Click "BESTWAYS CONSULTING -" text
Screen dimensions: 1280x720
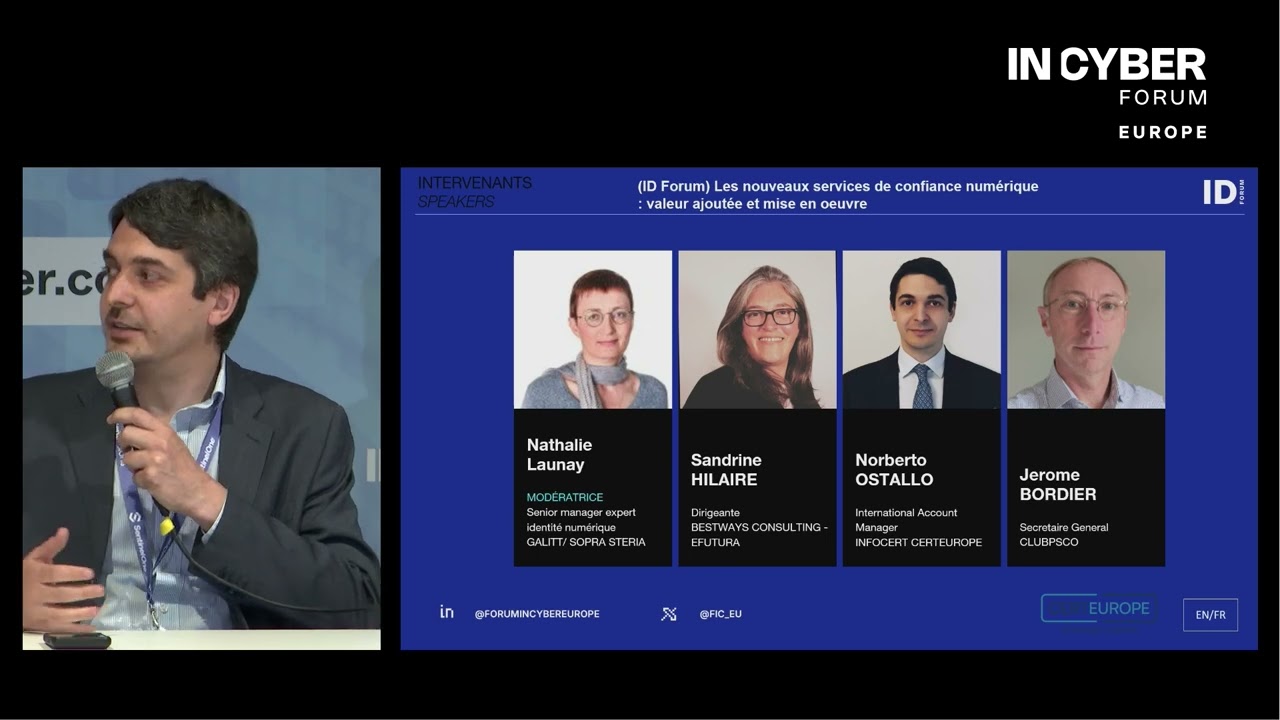click(759, 527)
